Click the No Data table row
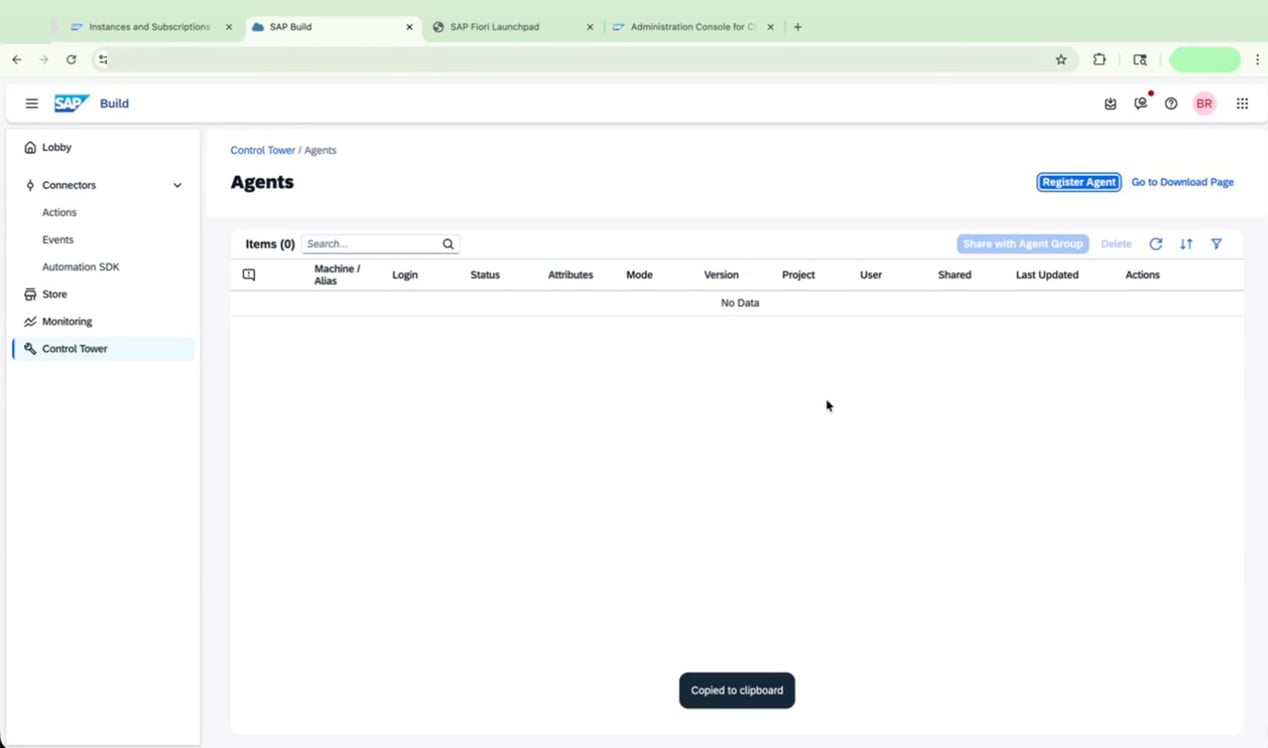 click(737, 303)
